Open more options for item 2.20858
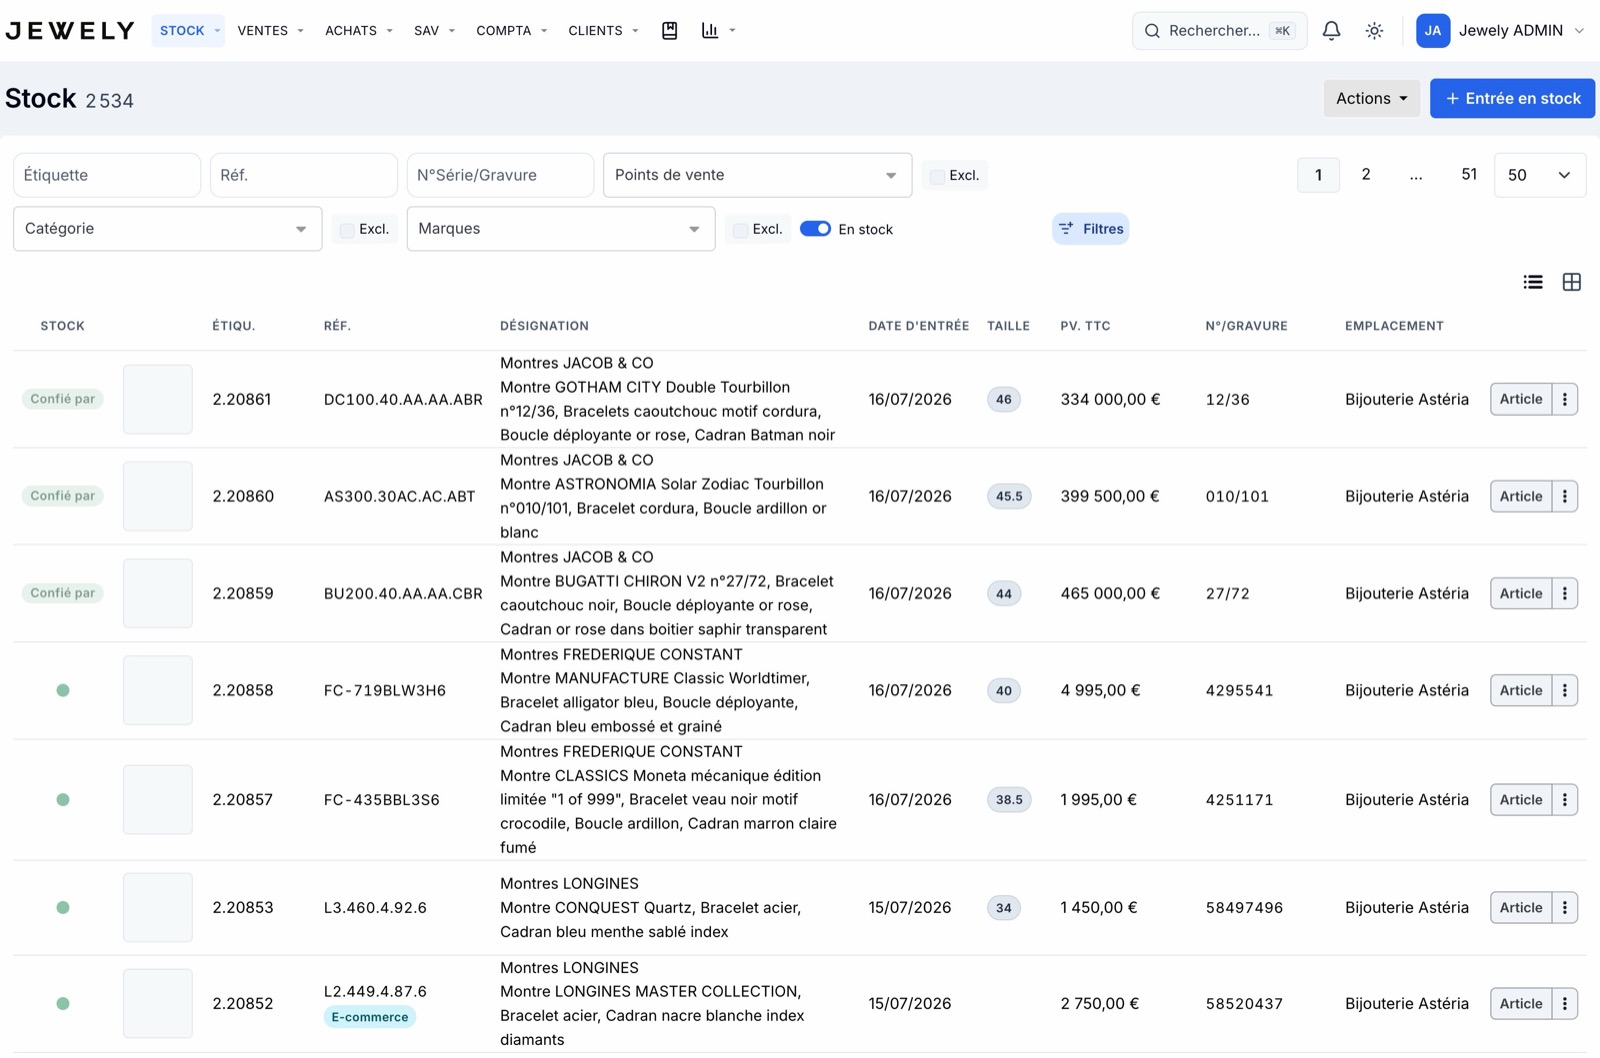1600x1058 pixels. click(1565, 690)
